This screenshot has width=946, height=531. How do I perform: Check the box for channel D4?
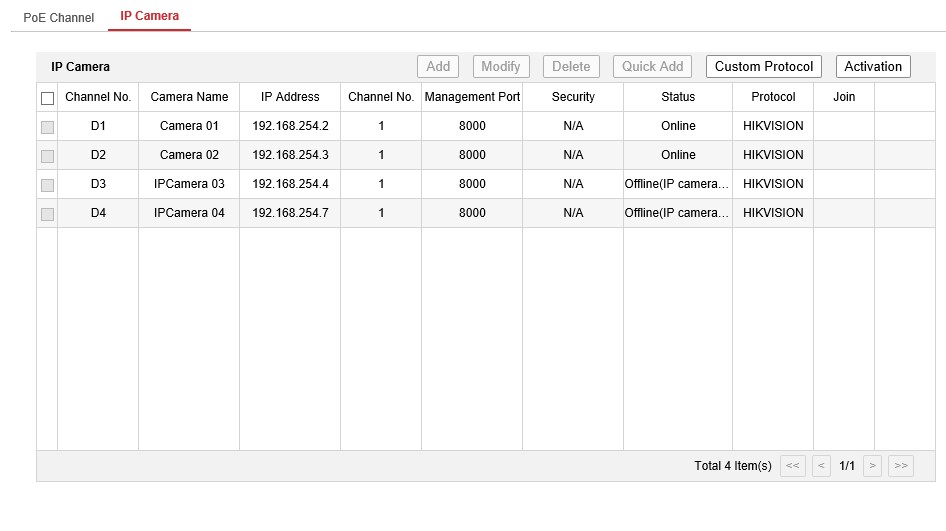tap(47, 214)
